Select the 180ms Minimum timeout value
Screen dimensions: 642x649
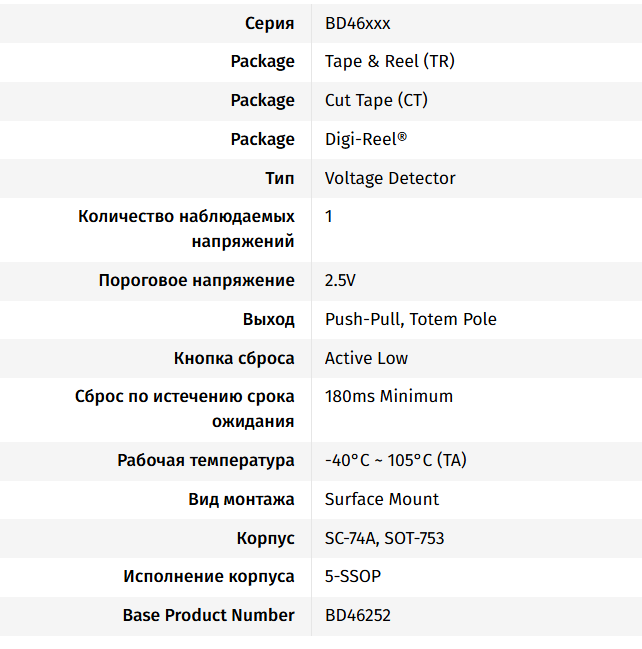(389, 396)
